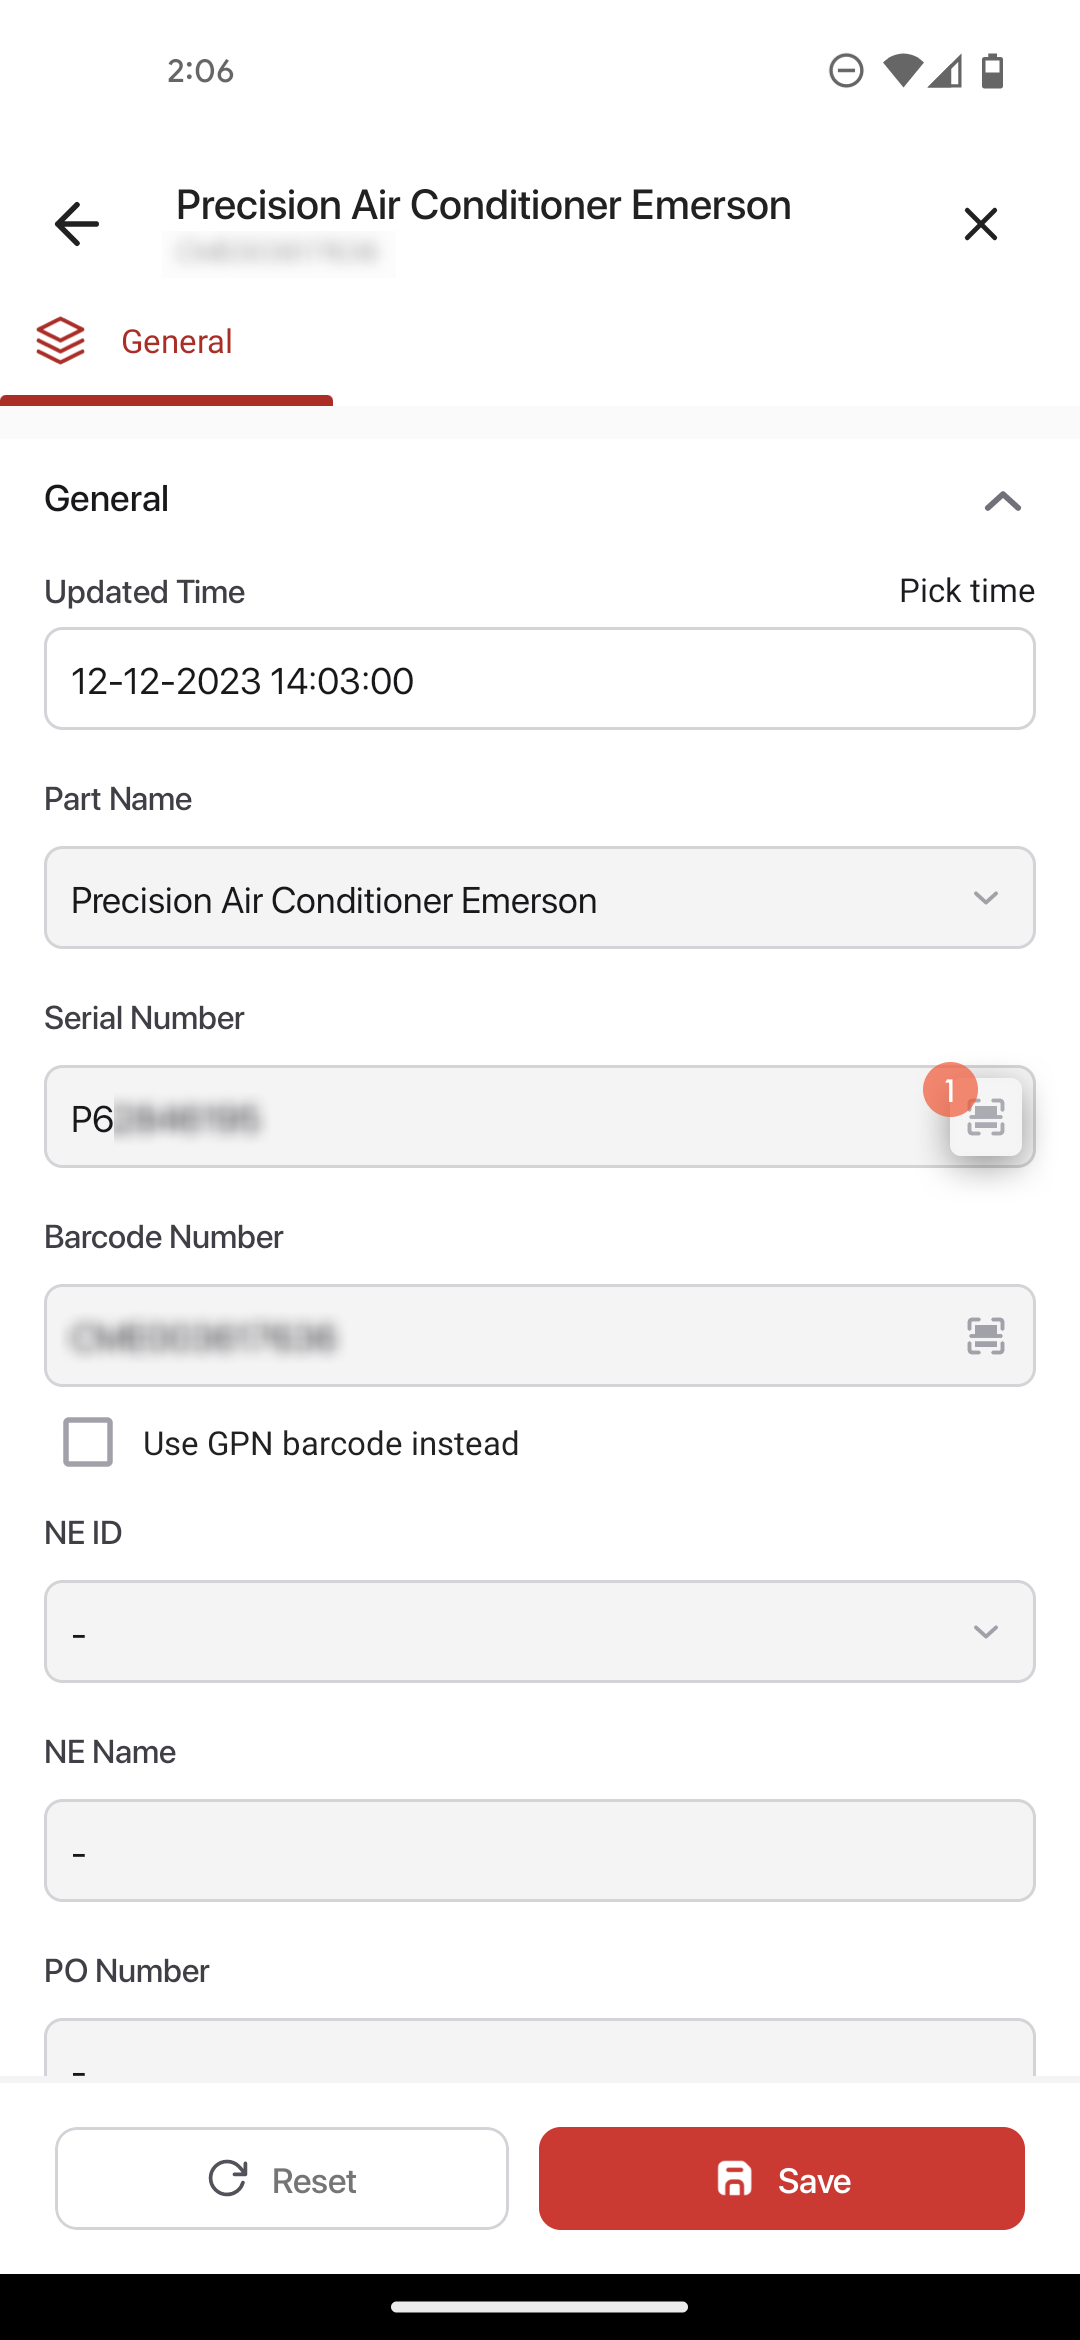Tap Pick time link
Viewport: 1080px width, 2340px height.
(x=967, y=591)
